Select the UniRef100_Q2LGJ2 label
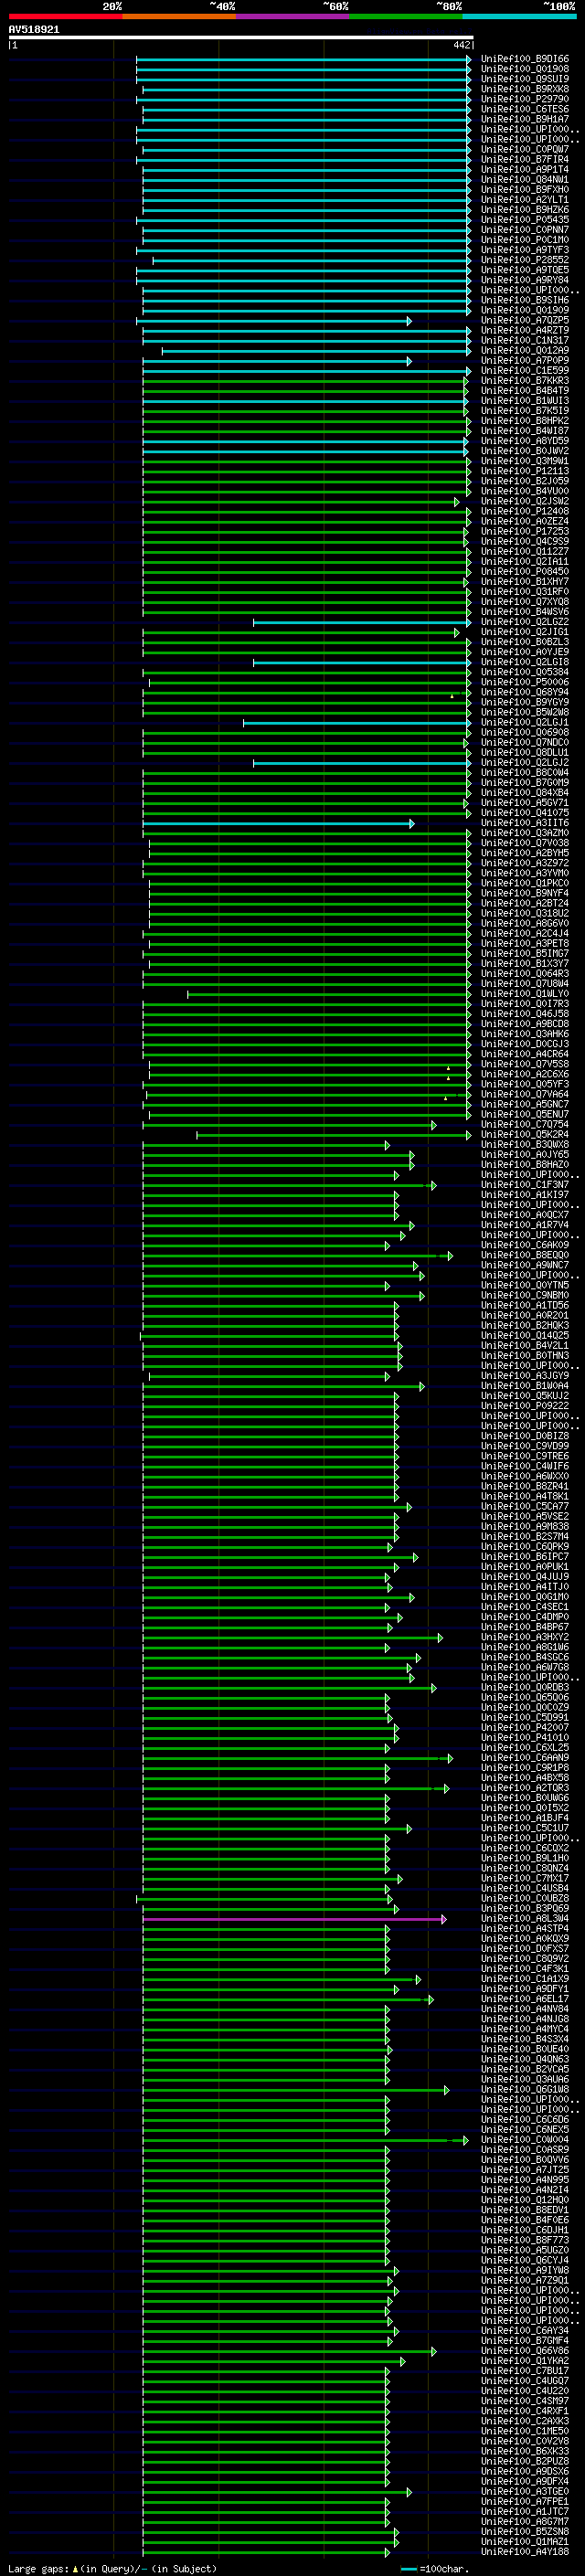This screenshot has height=2576, width=585. (x=525, y=763)
